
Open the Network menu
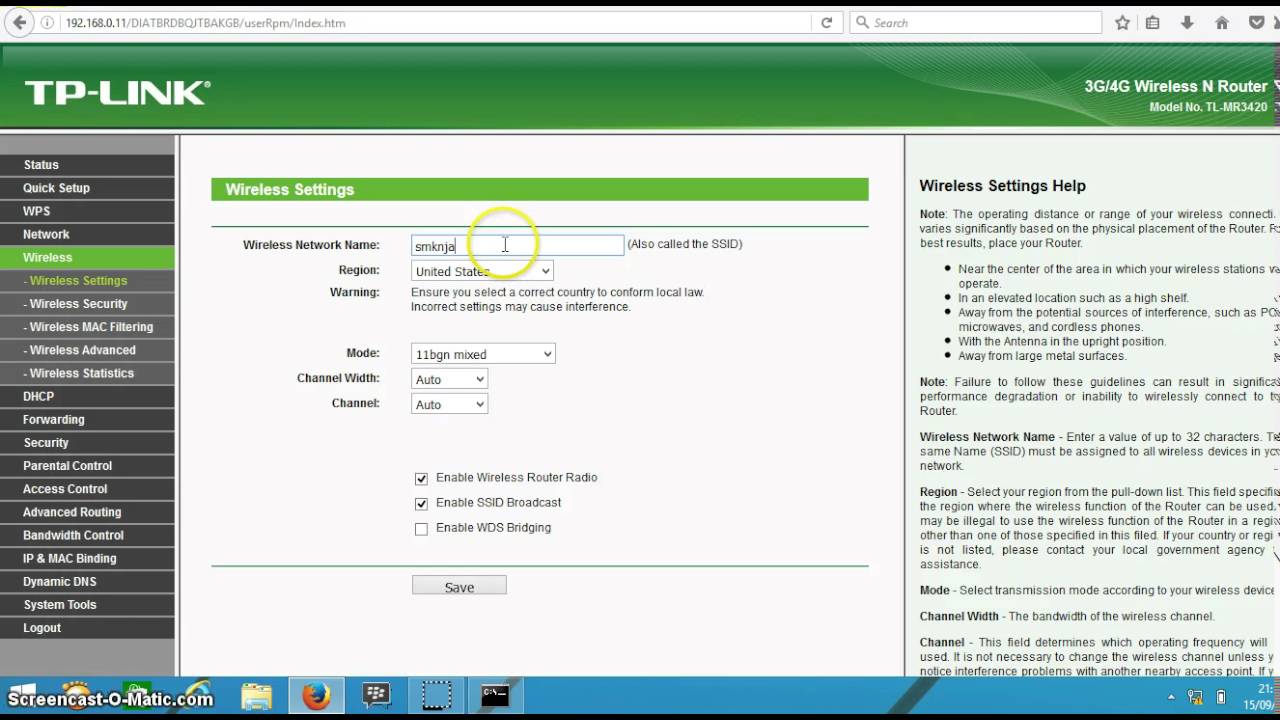(87, 234)
